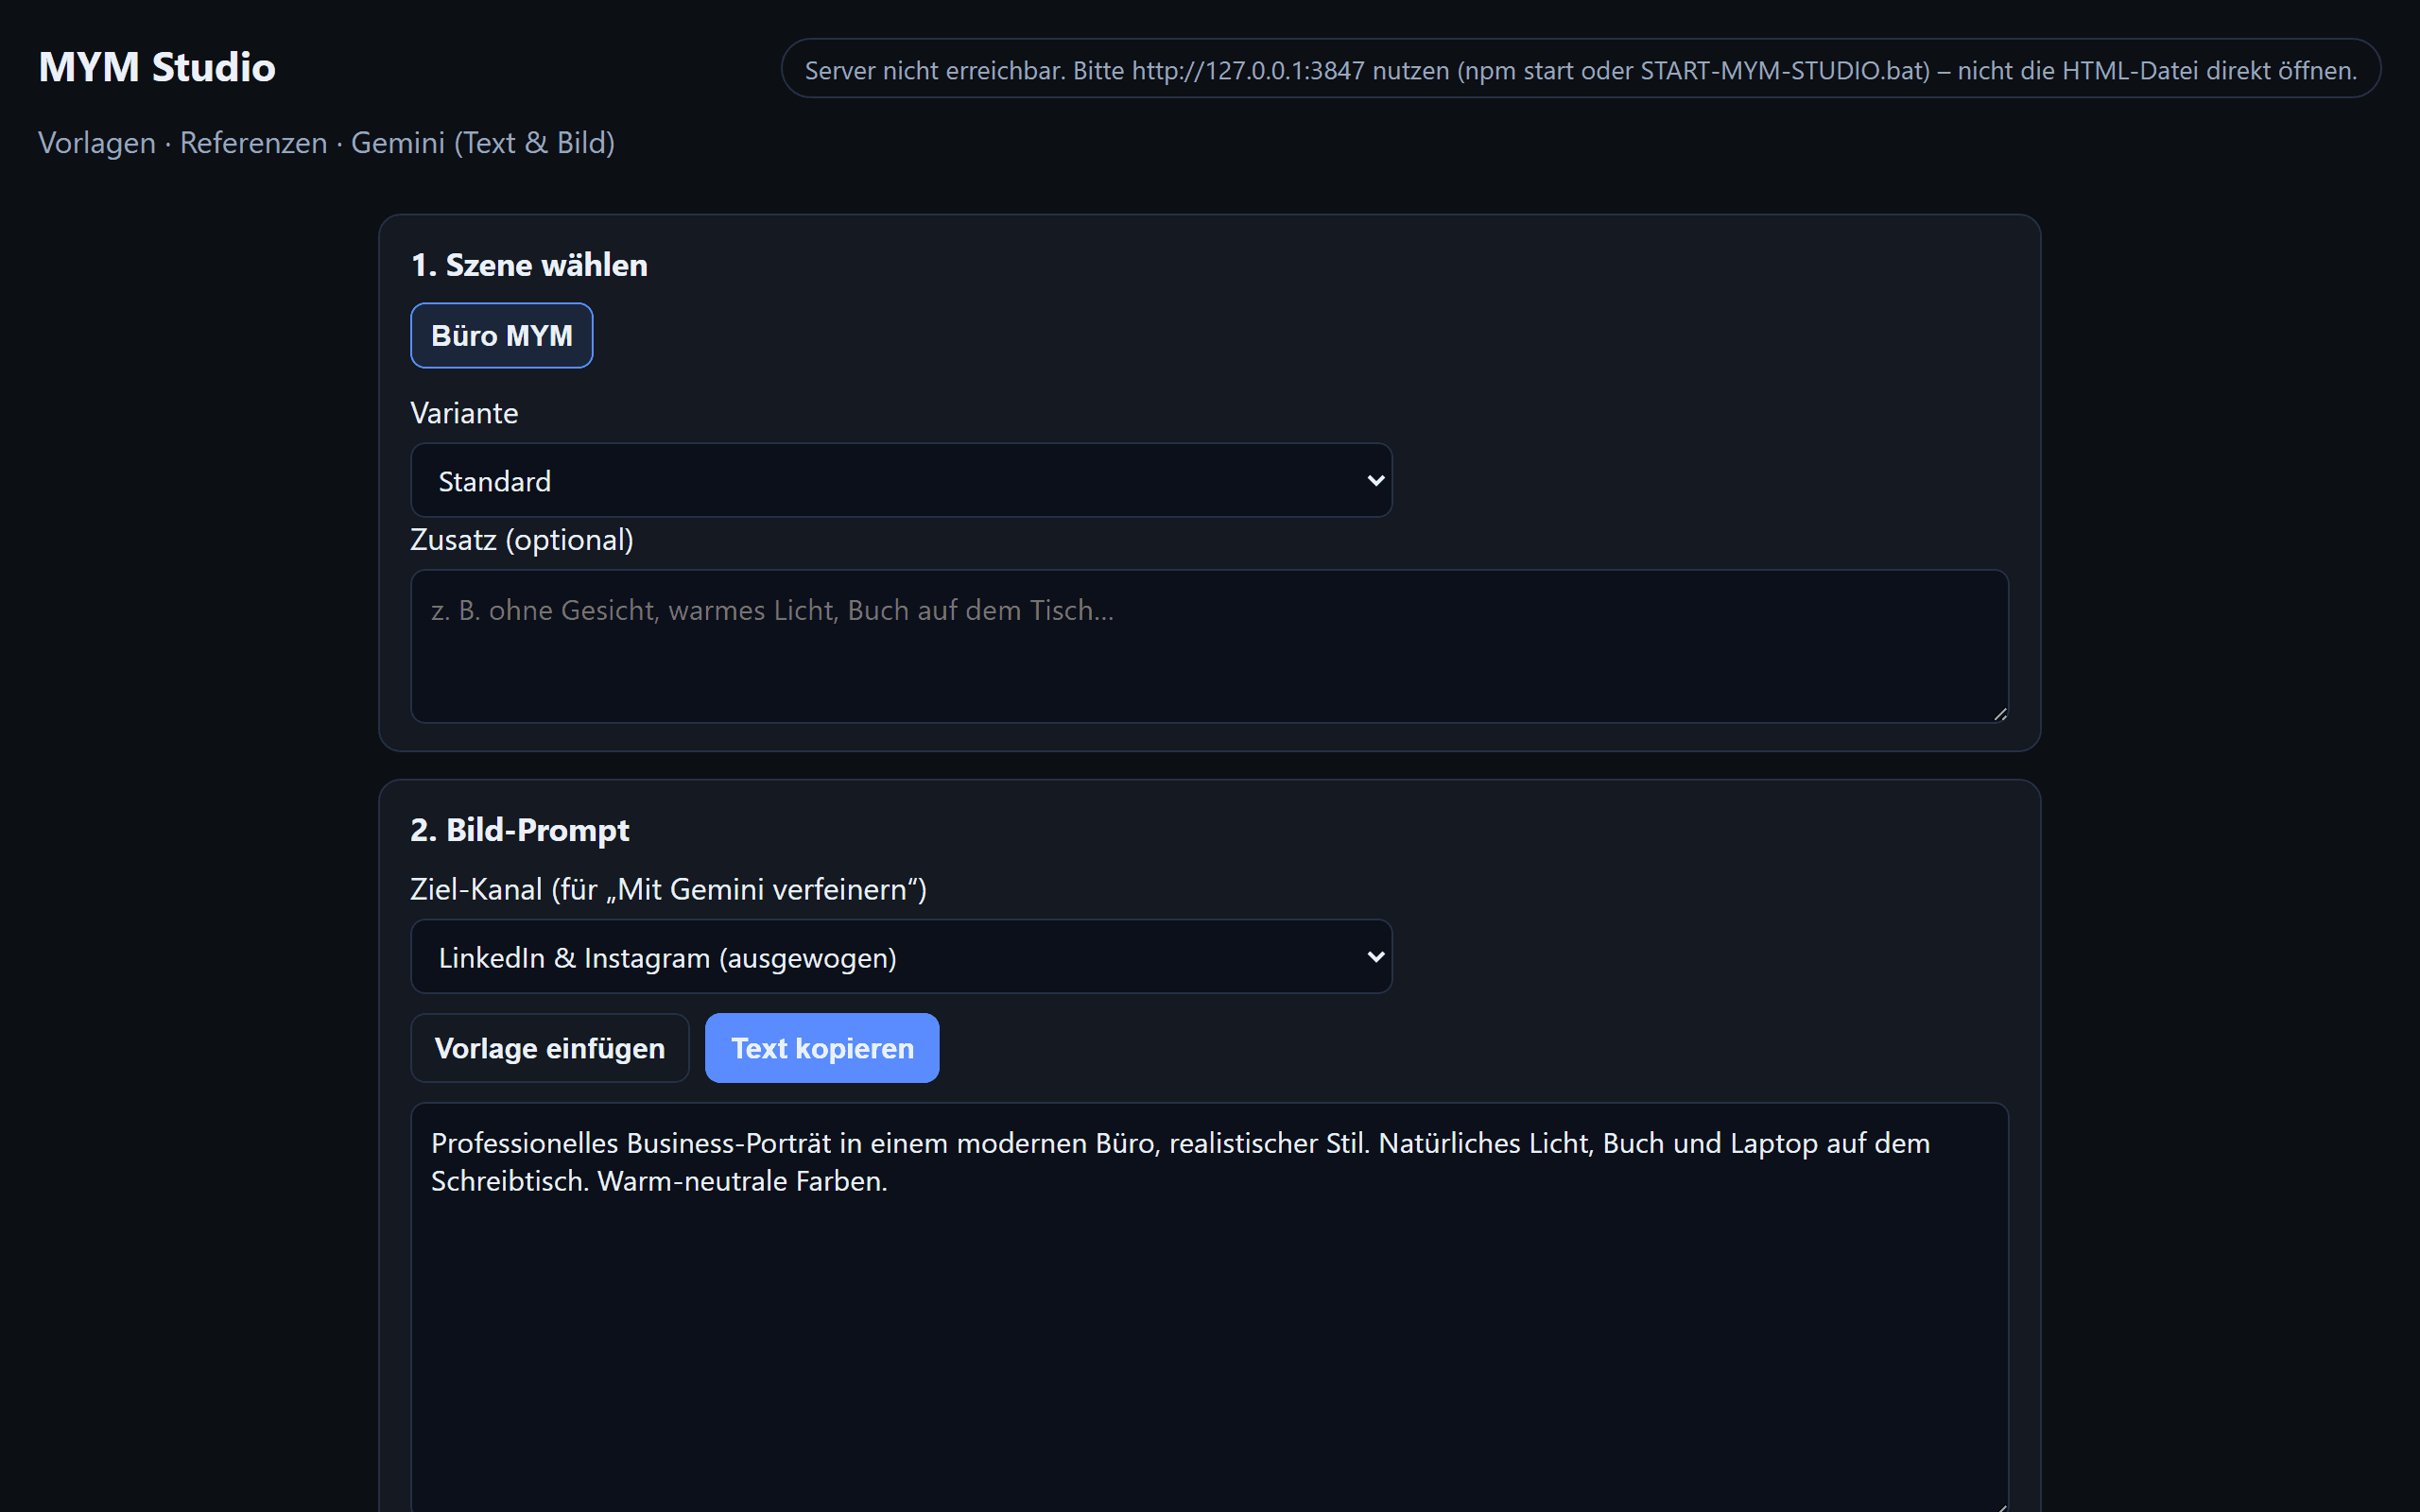2420x1512 pixels.
Task: Click the Vorlage einfügen button
Action: [x=550, y=1048]
